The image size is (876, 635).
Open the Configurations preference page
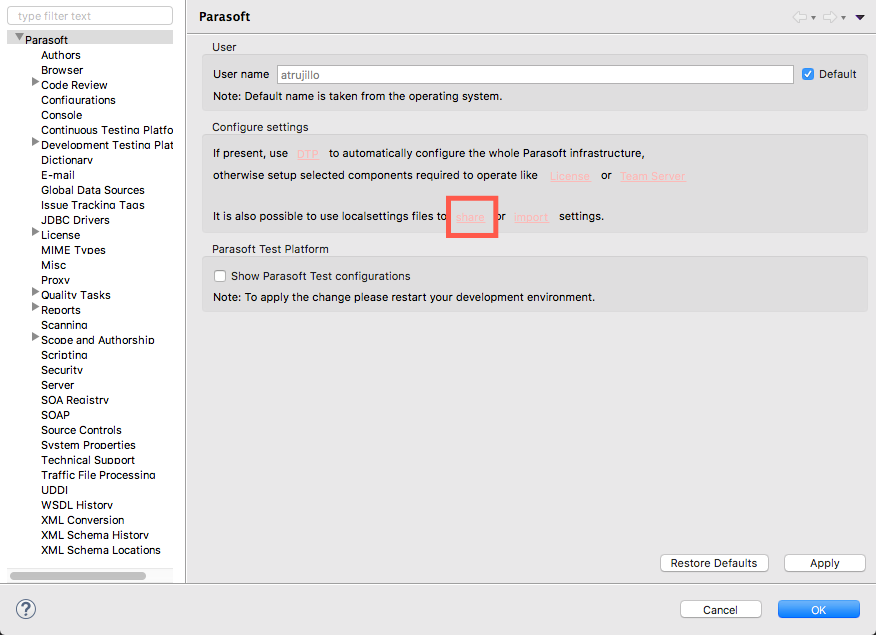78,100
